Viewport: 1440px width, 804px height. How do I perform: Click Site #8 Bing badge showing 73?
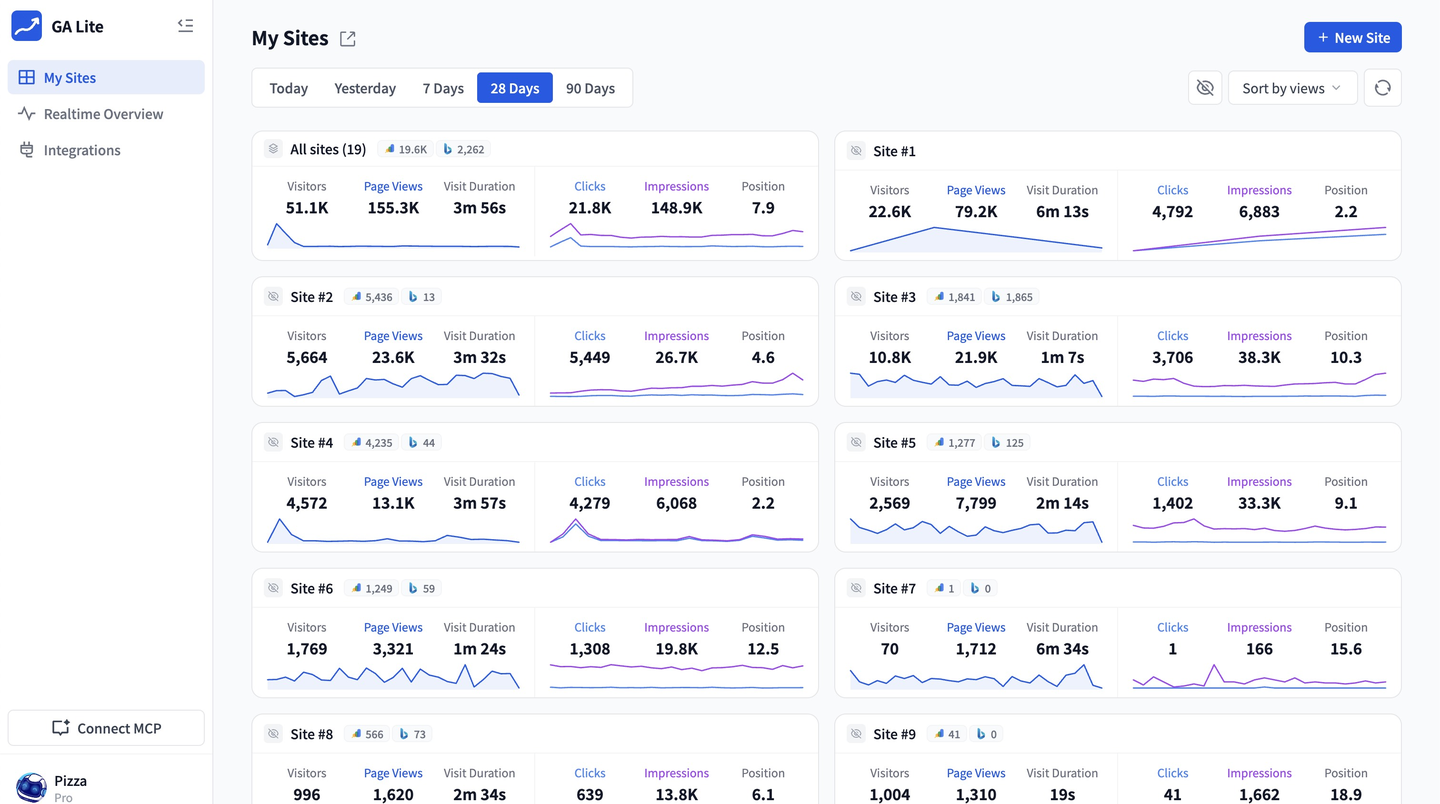click(413, 734)
